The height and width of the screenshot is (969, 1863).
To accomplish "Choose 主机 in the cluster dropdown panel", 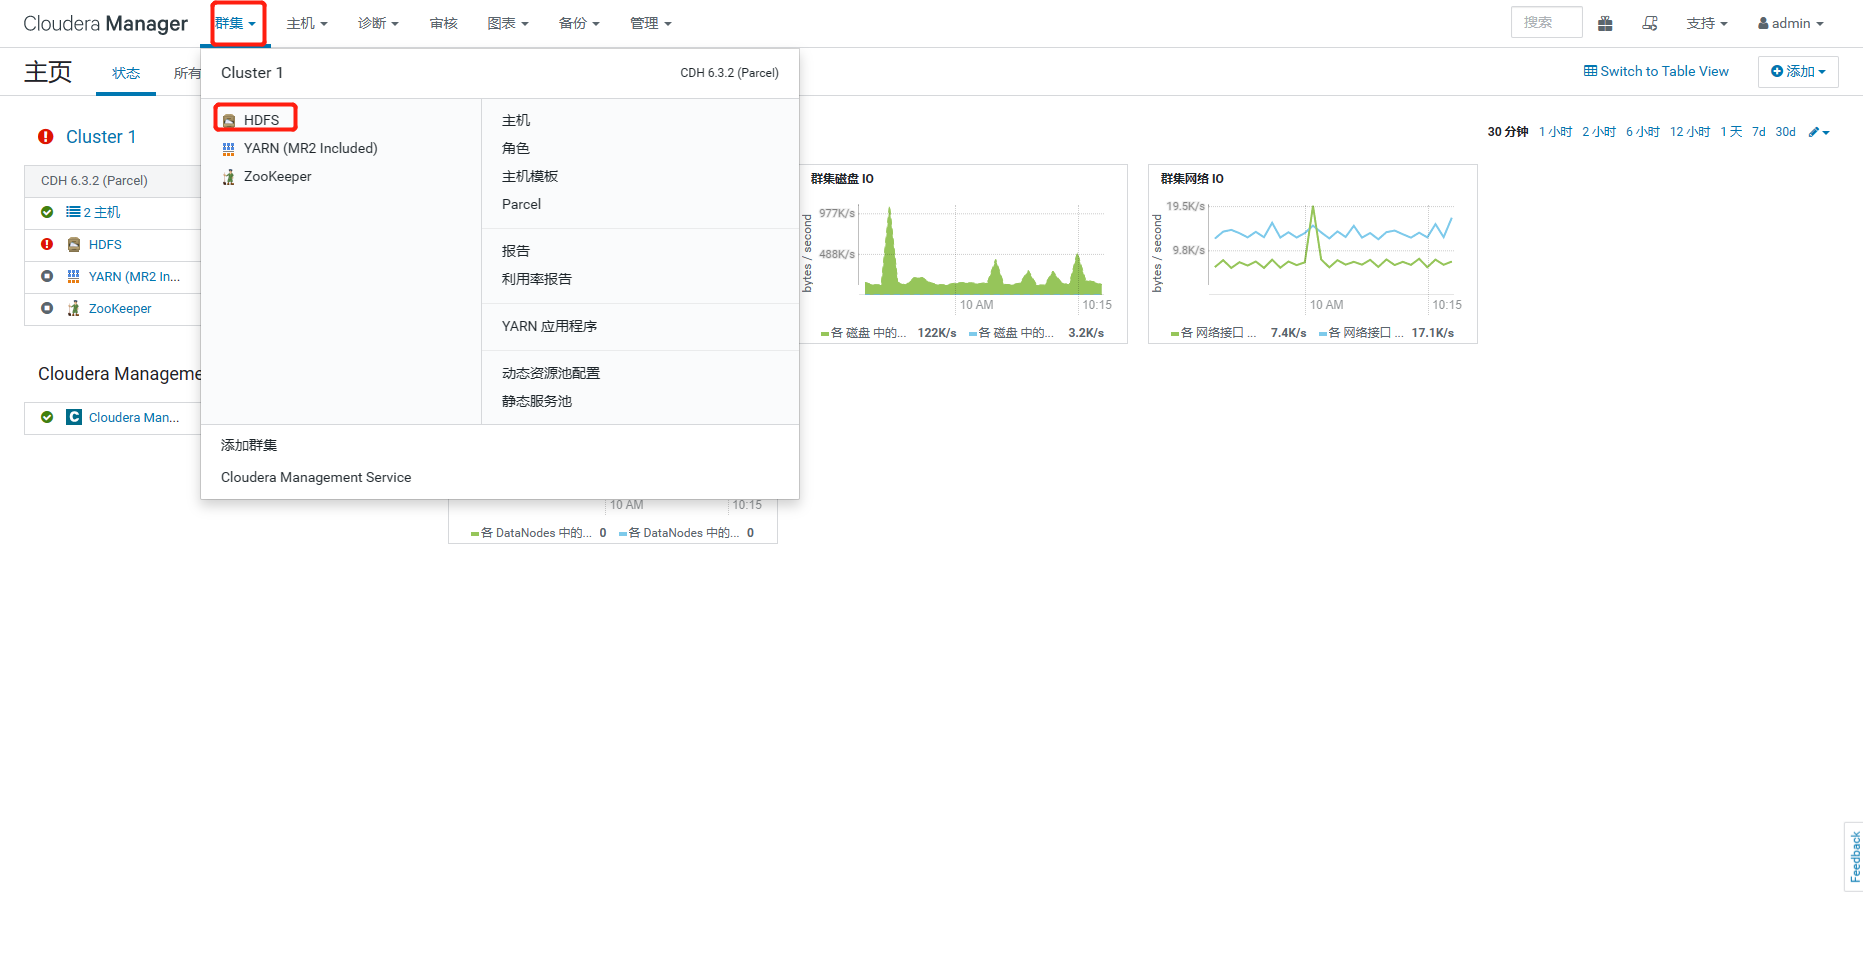I will coord(516,121).
